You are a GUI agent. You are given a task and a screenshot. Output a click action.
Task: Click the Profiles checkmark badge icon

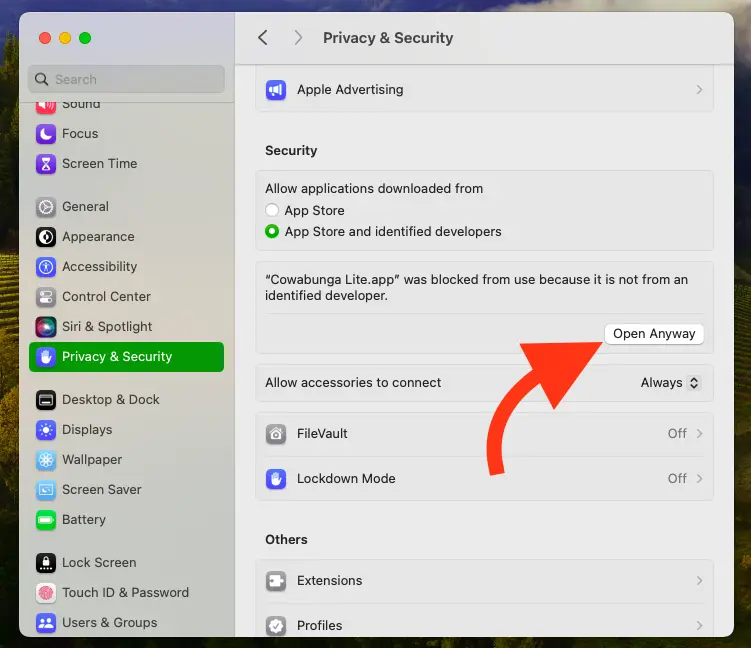276,625
